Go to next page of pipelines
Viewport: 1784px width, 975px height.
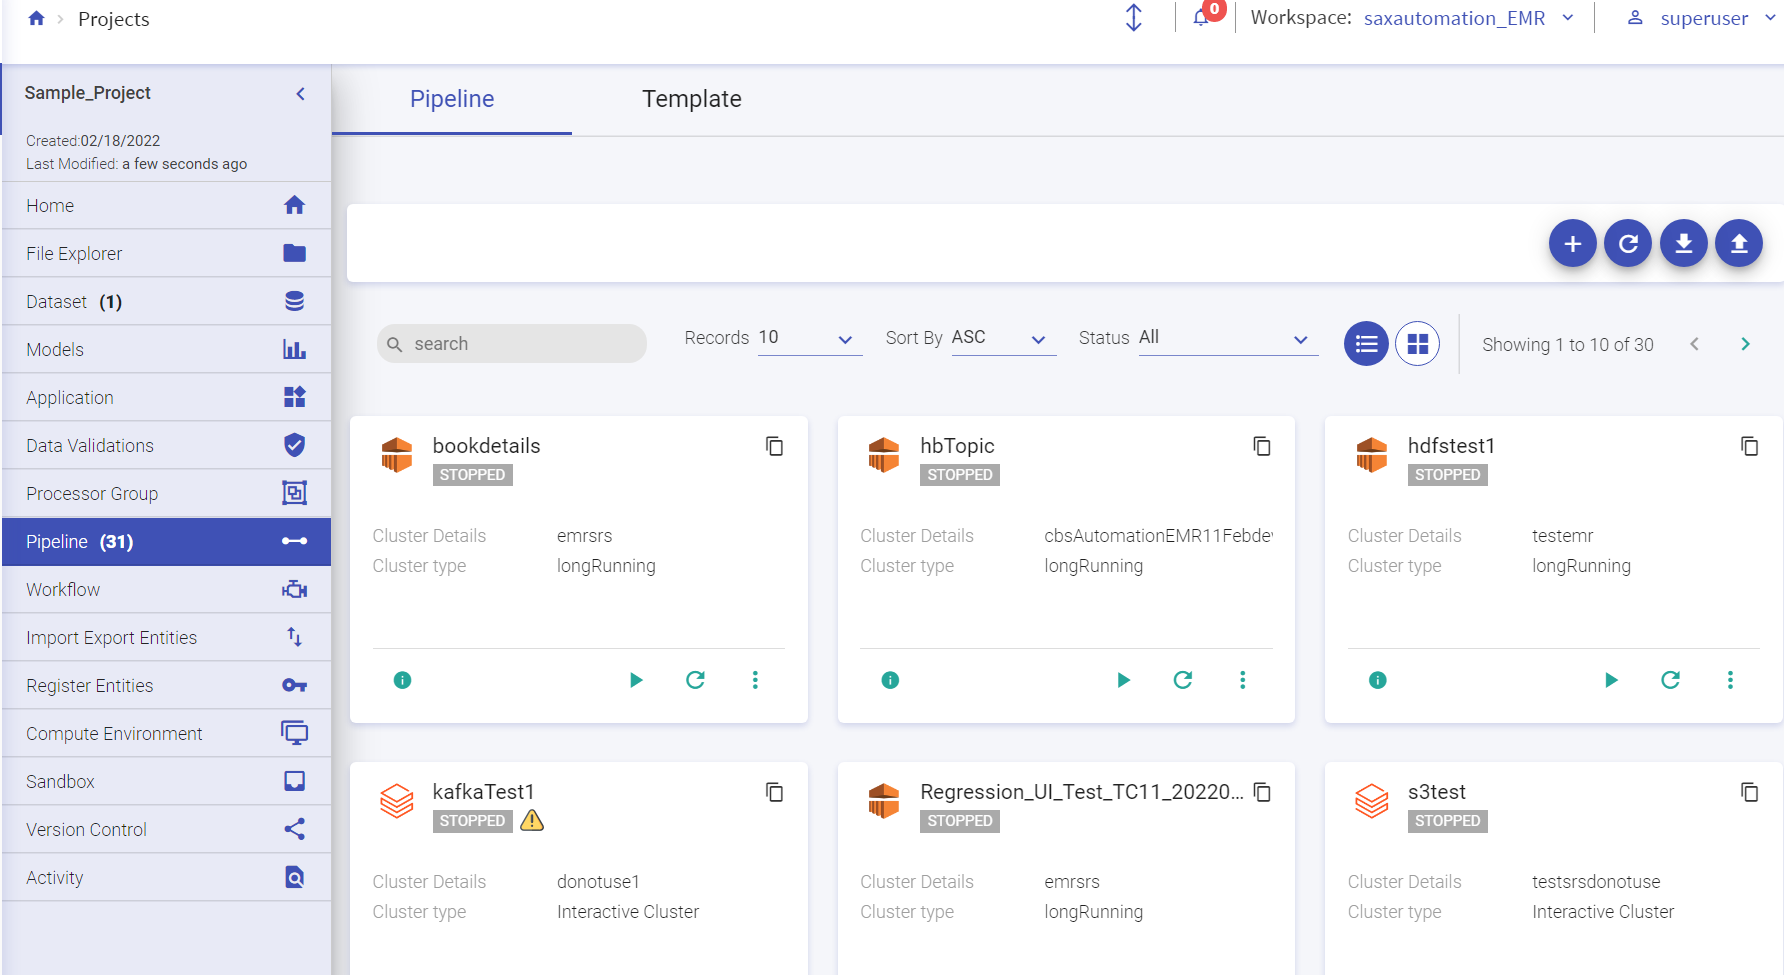(x=1745, y=344)
